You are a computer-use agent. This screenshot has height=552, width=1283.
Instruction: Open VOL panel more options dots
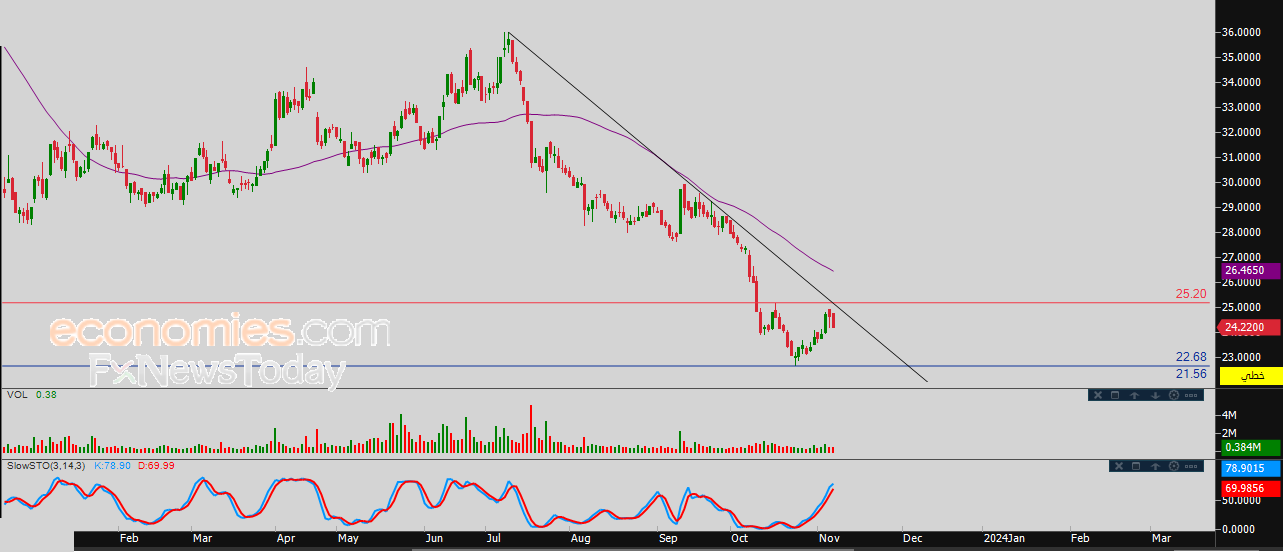click(1191, 395)
